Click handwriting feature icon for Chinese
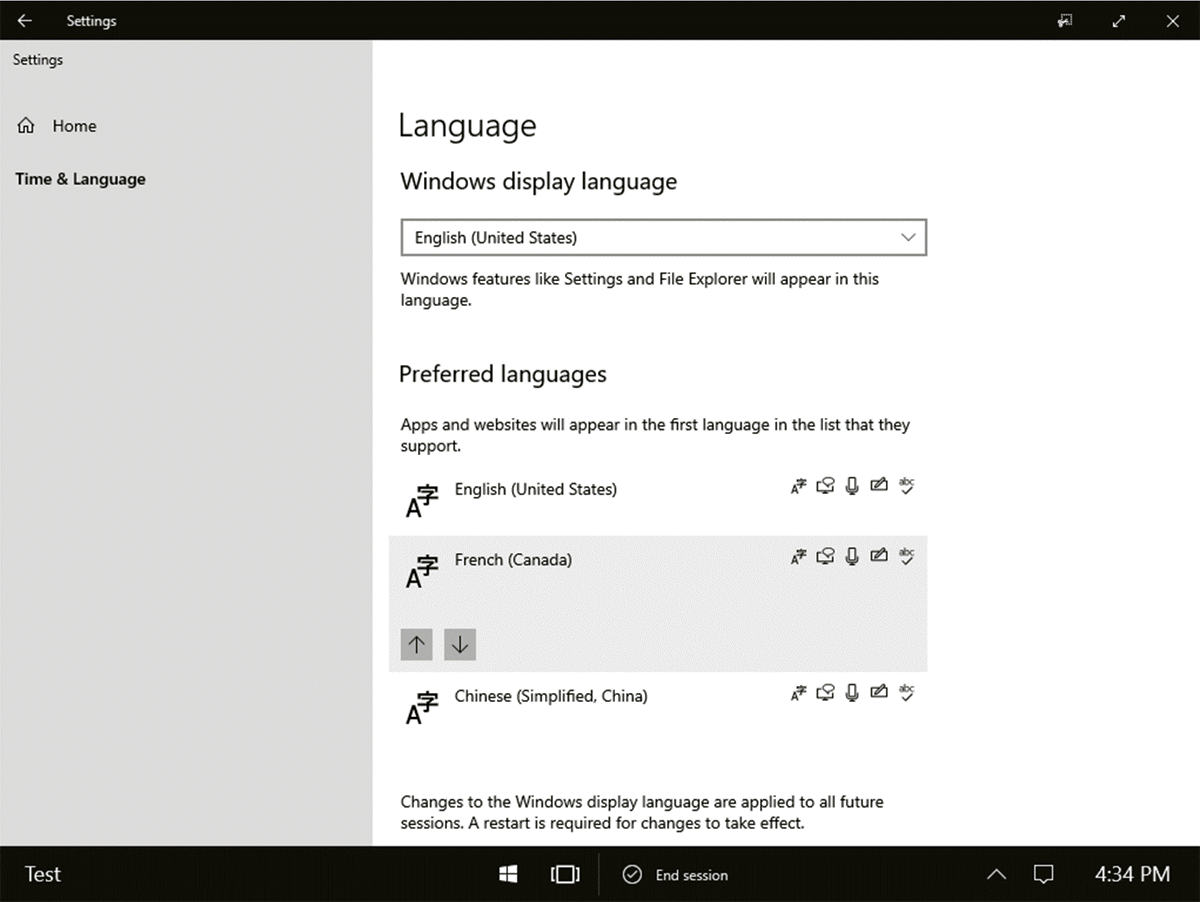 click(879, 692)
